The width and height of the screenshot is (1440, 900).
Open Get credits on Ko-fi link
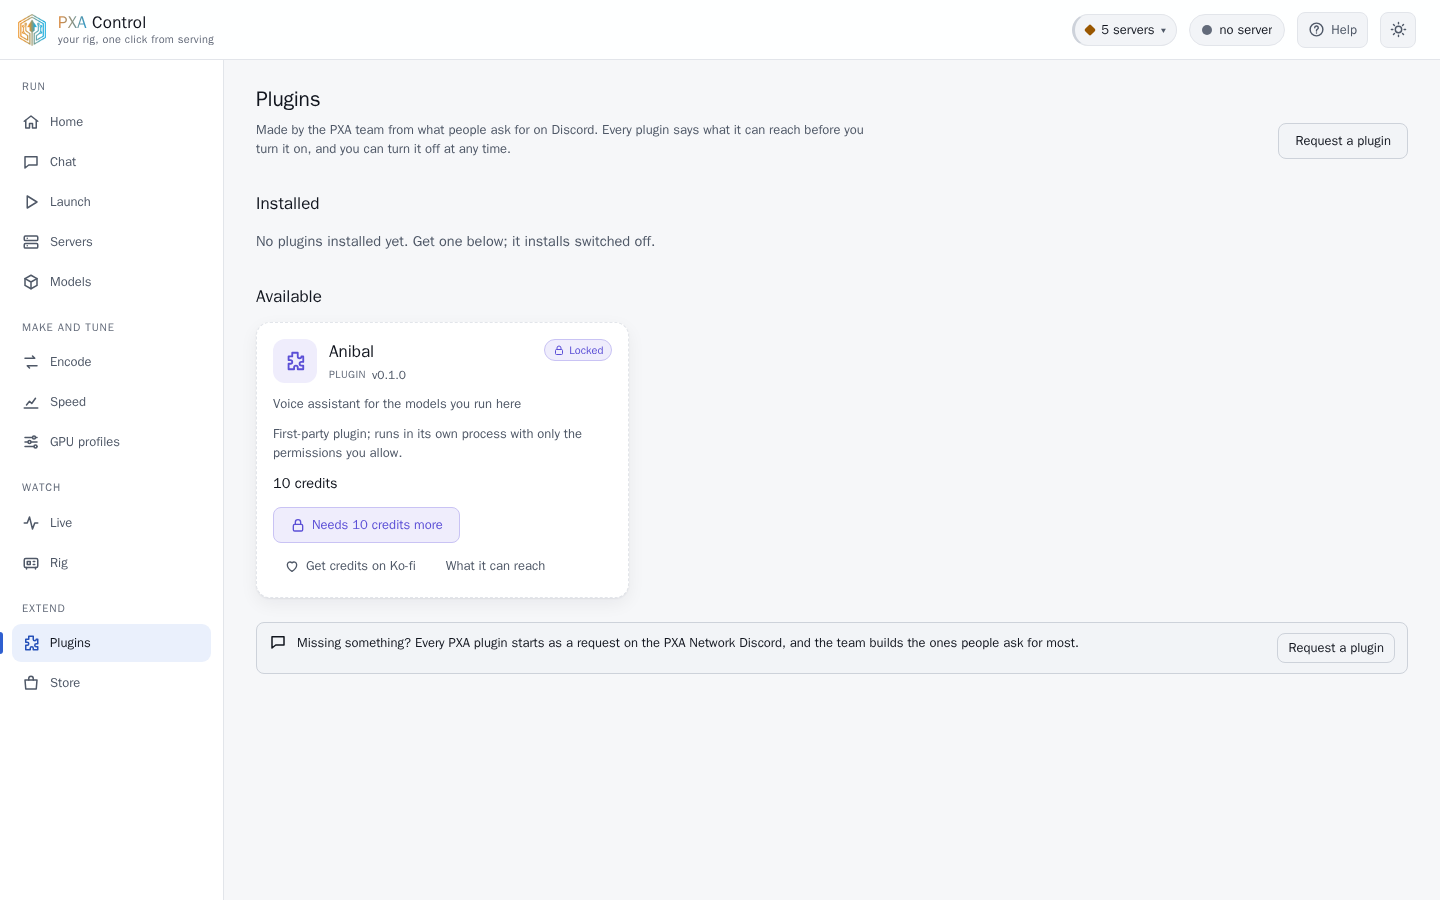(351, 566)
